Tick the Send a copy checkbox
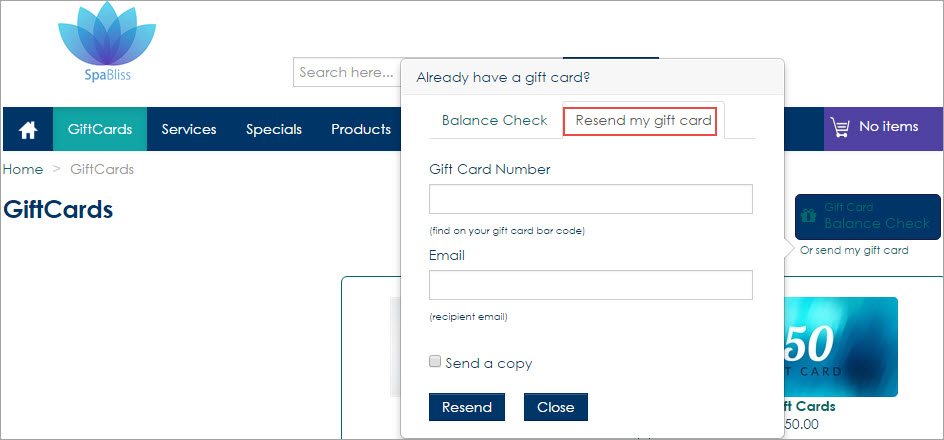The width and height of the screenshot is (944, 440). click(x=435, y=361)
